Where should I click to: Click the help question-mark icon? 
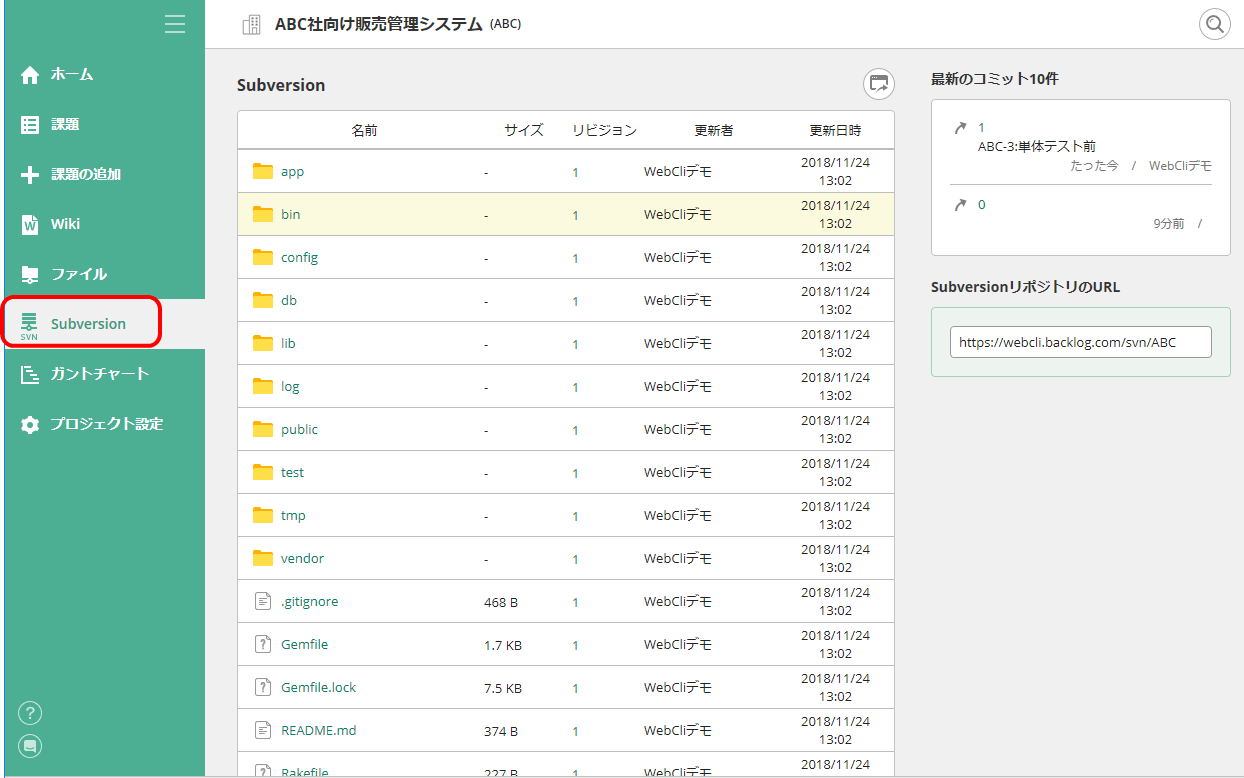click(29, 712)
